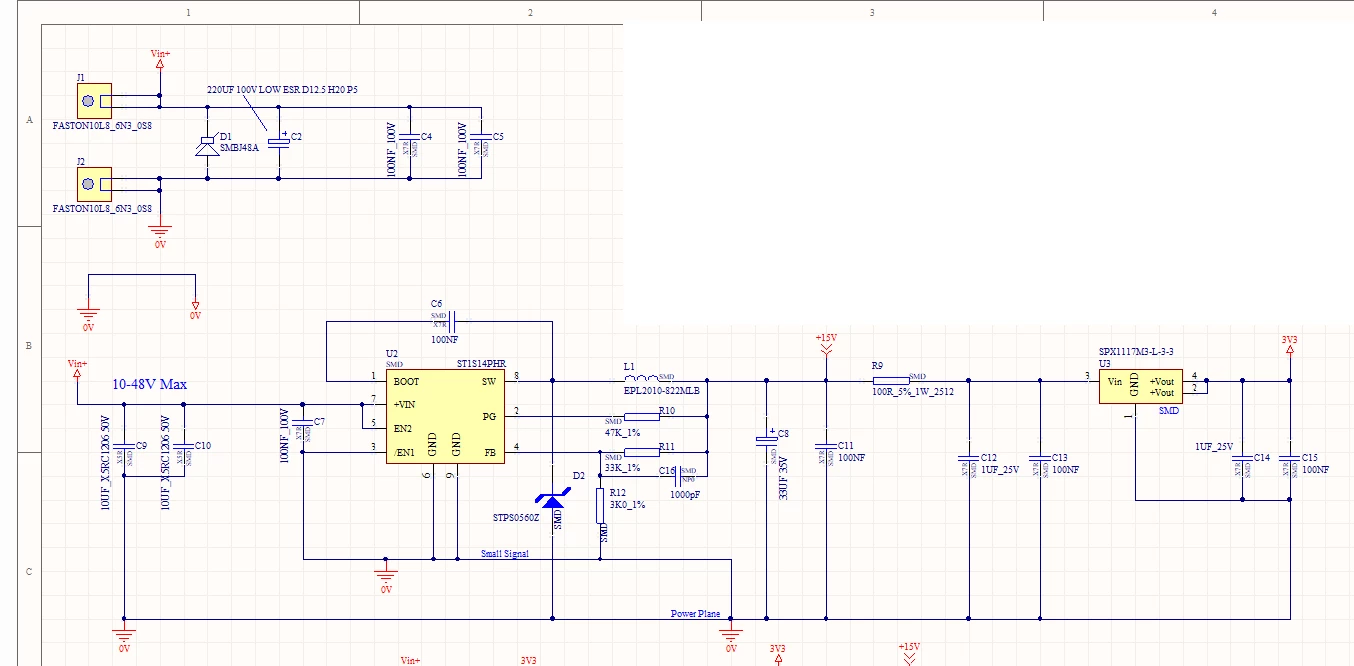Select capacitor C10 symbol
1354x666 pixels.
point(183,446)
